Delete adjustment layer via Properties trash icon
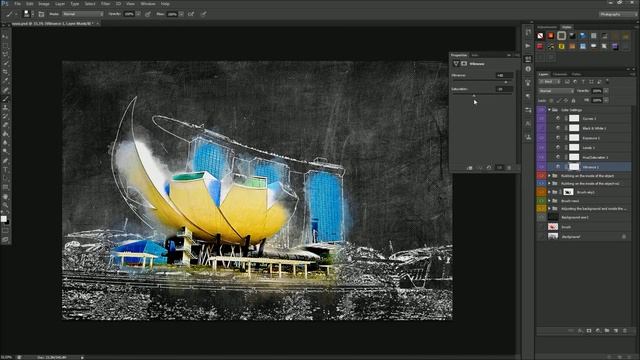Screen dimensions: 640x360 point(509,168)
